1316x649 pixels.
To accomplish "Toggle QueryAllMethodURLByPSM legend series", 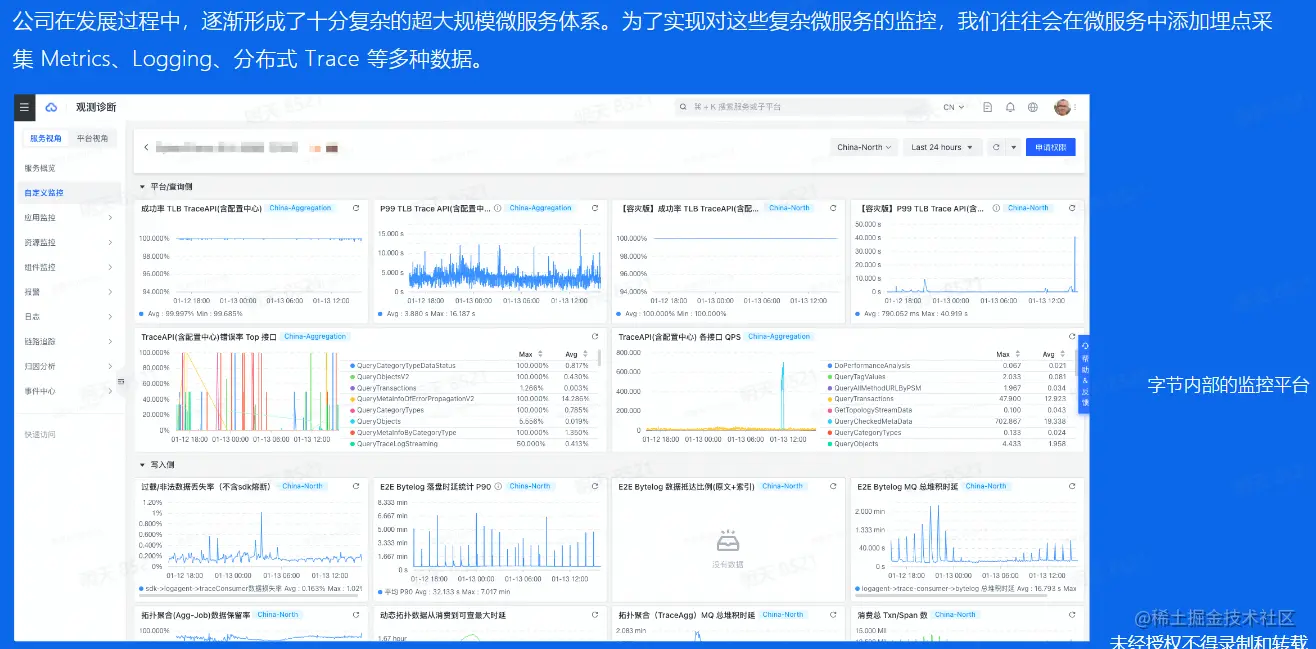I will click(873, 388).
